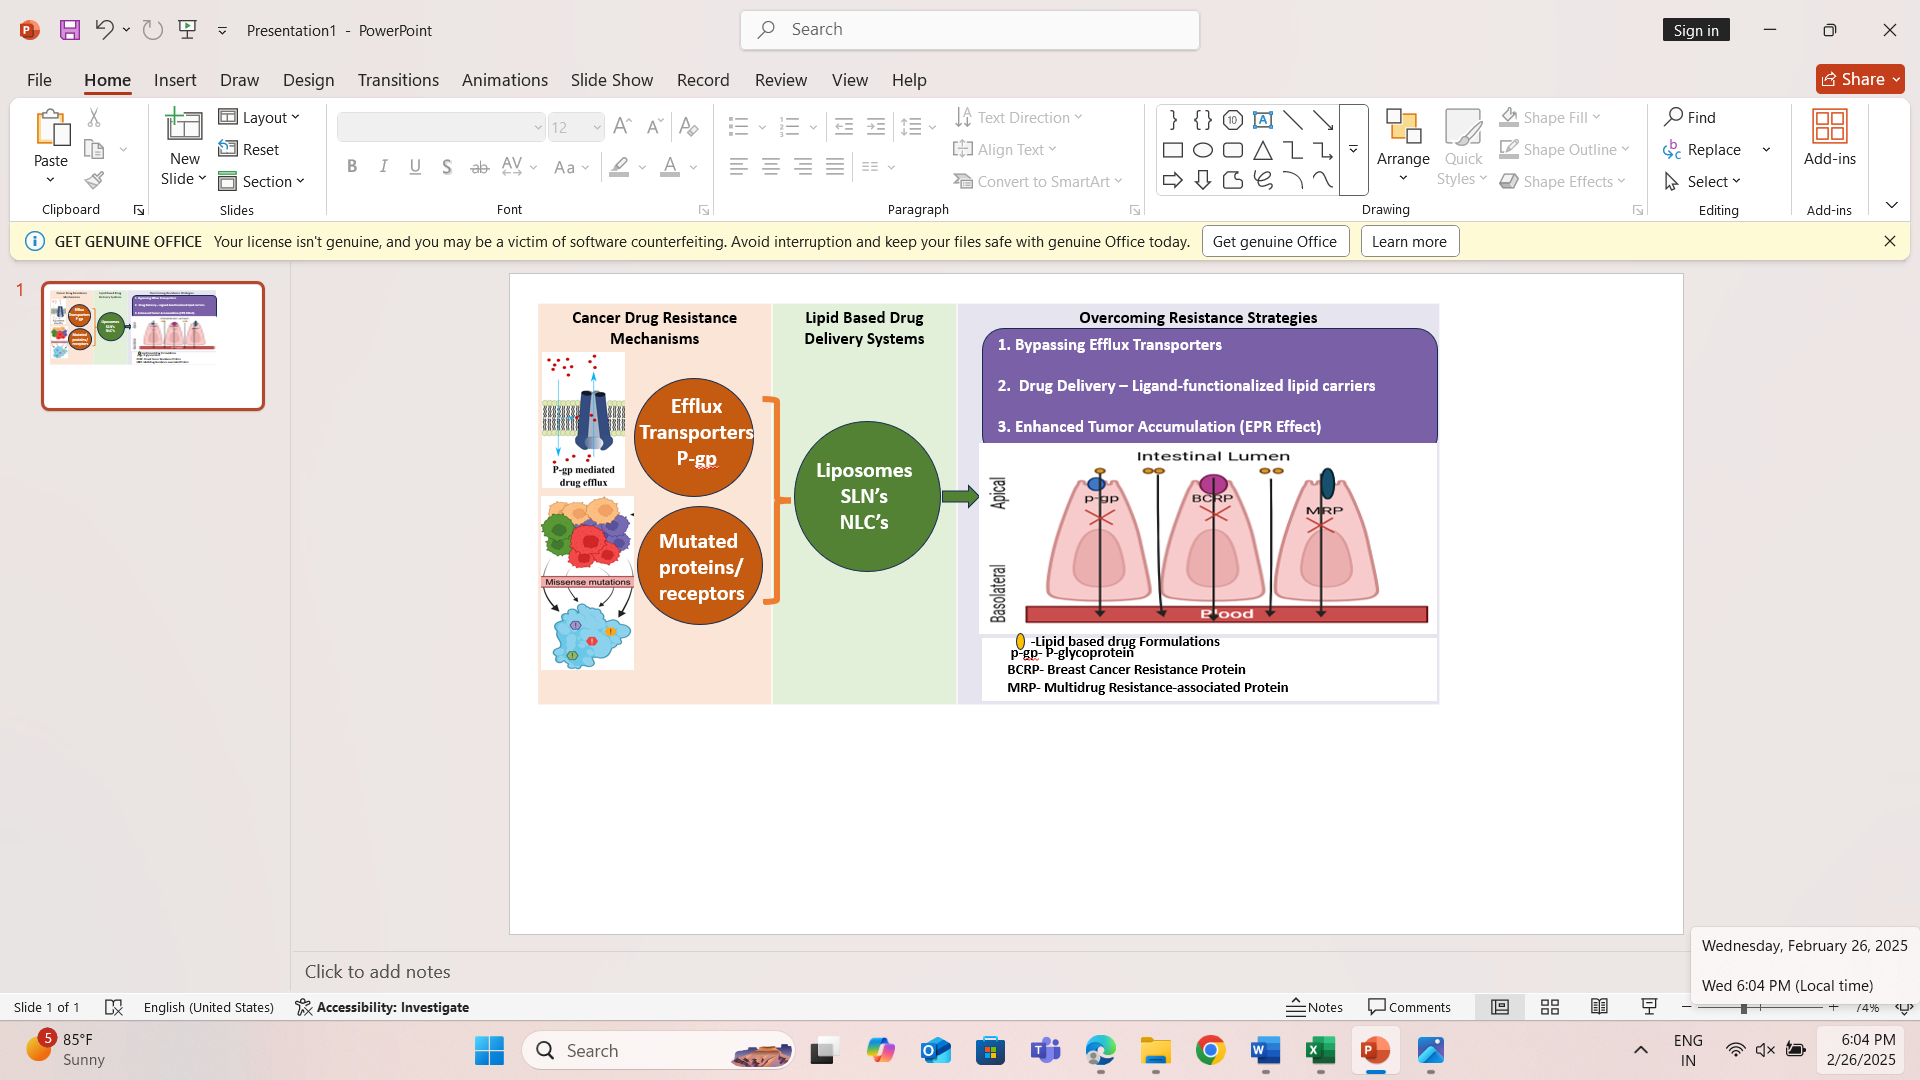This screenshot has height=1080, width=1920.
Task: Expand the Shape Fill dropdown
Action: coord(1596,117)
